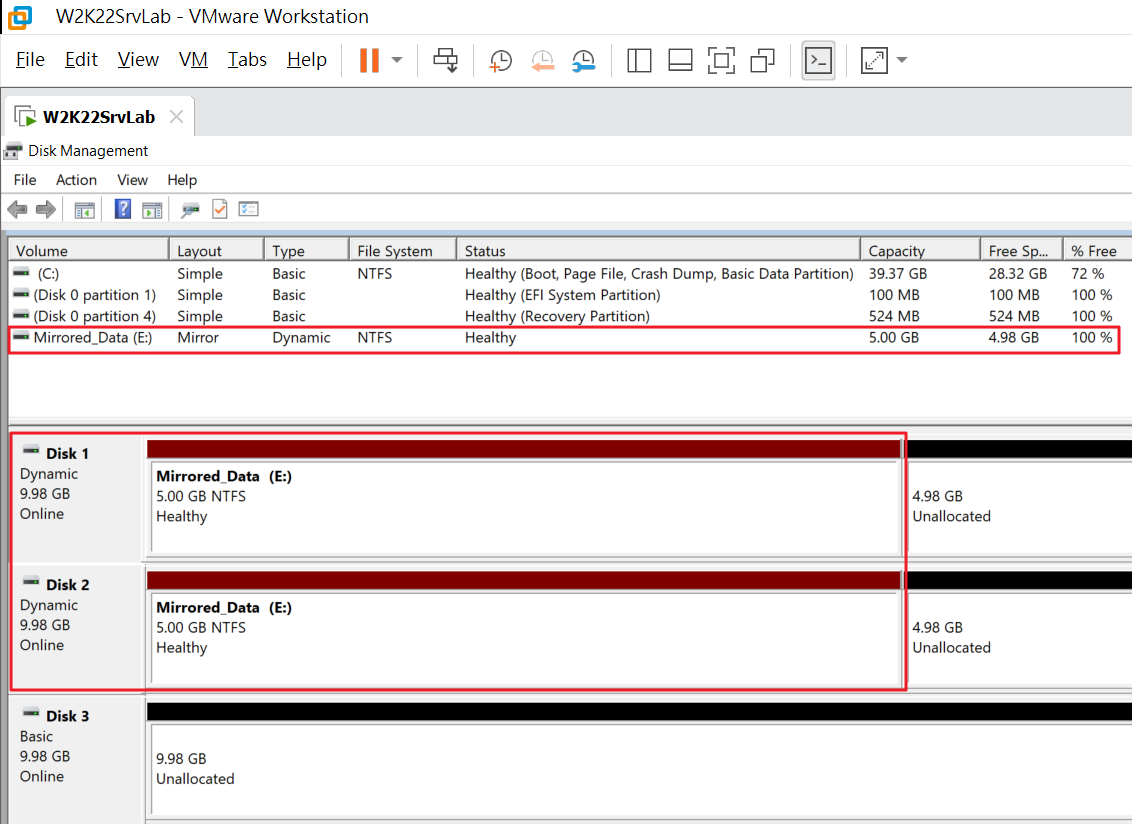Select the Disk 0 partition 4 row
Viewport: 1132px width, 824px height.
[x=566, y=316]
